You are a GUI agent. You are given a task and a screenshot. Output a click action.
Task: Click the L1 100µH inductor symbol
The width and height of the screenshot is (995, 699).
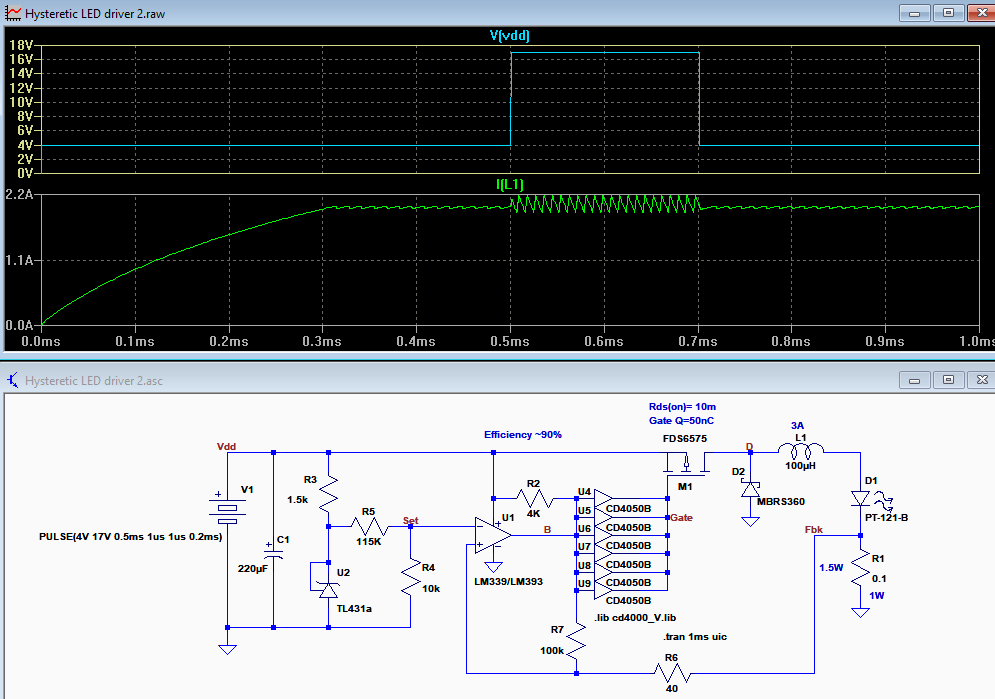[x=801, y=450]
